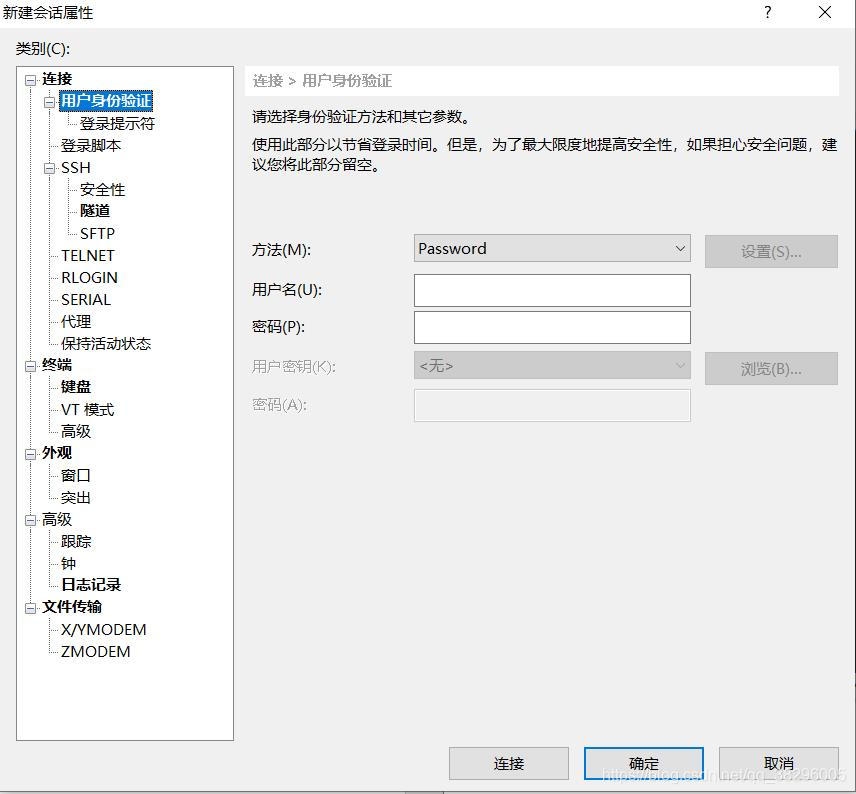Select the 隧道 settings page
This screenshot has height=794, width=856.
(x=96, y=211)
